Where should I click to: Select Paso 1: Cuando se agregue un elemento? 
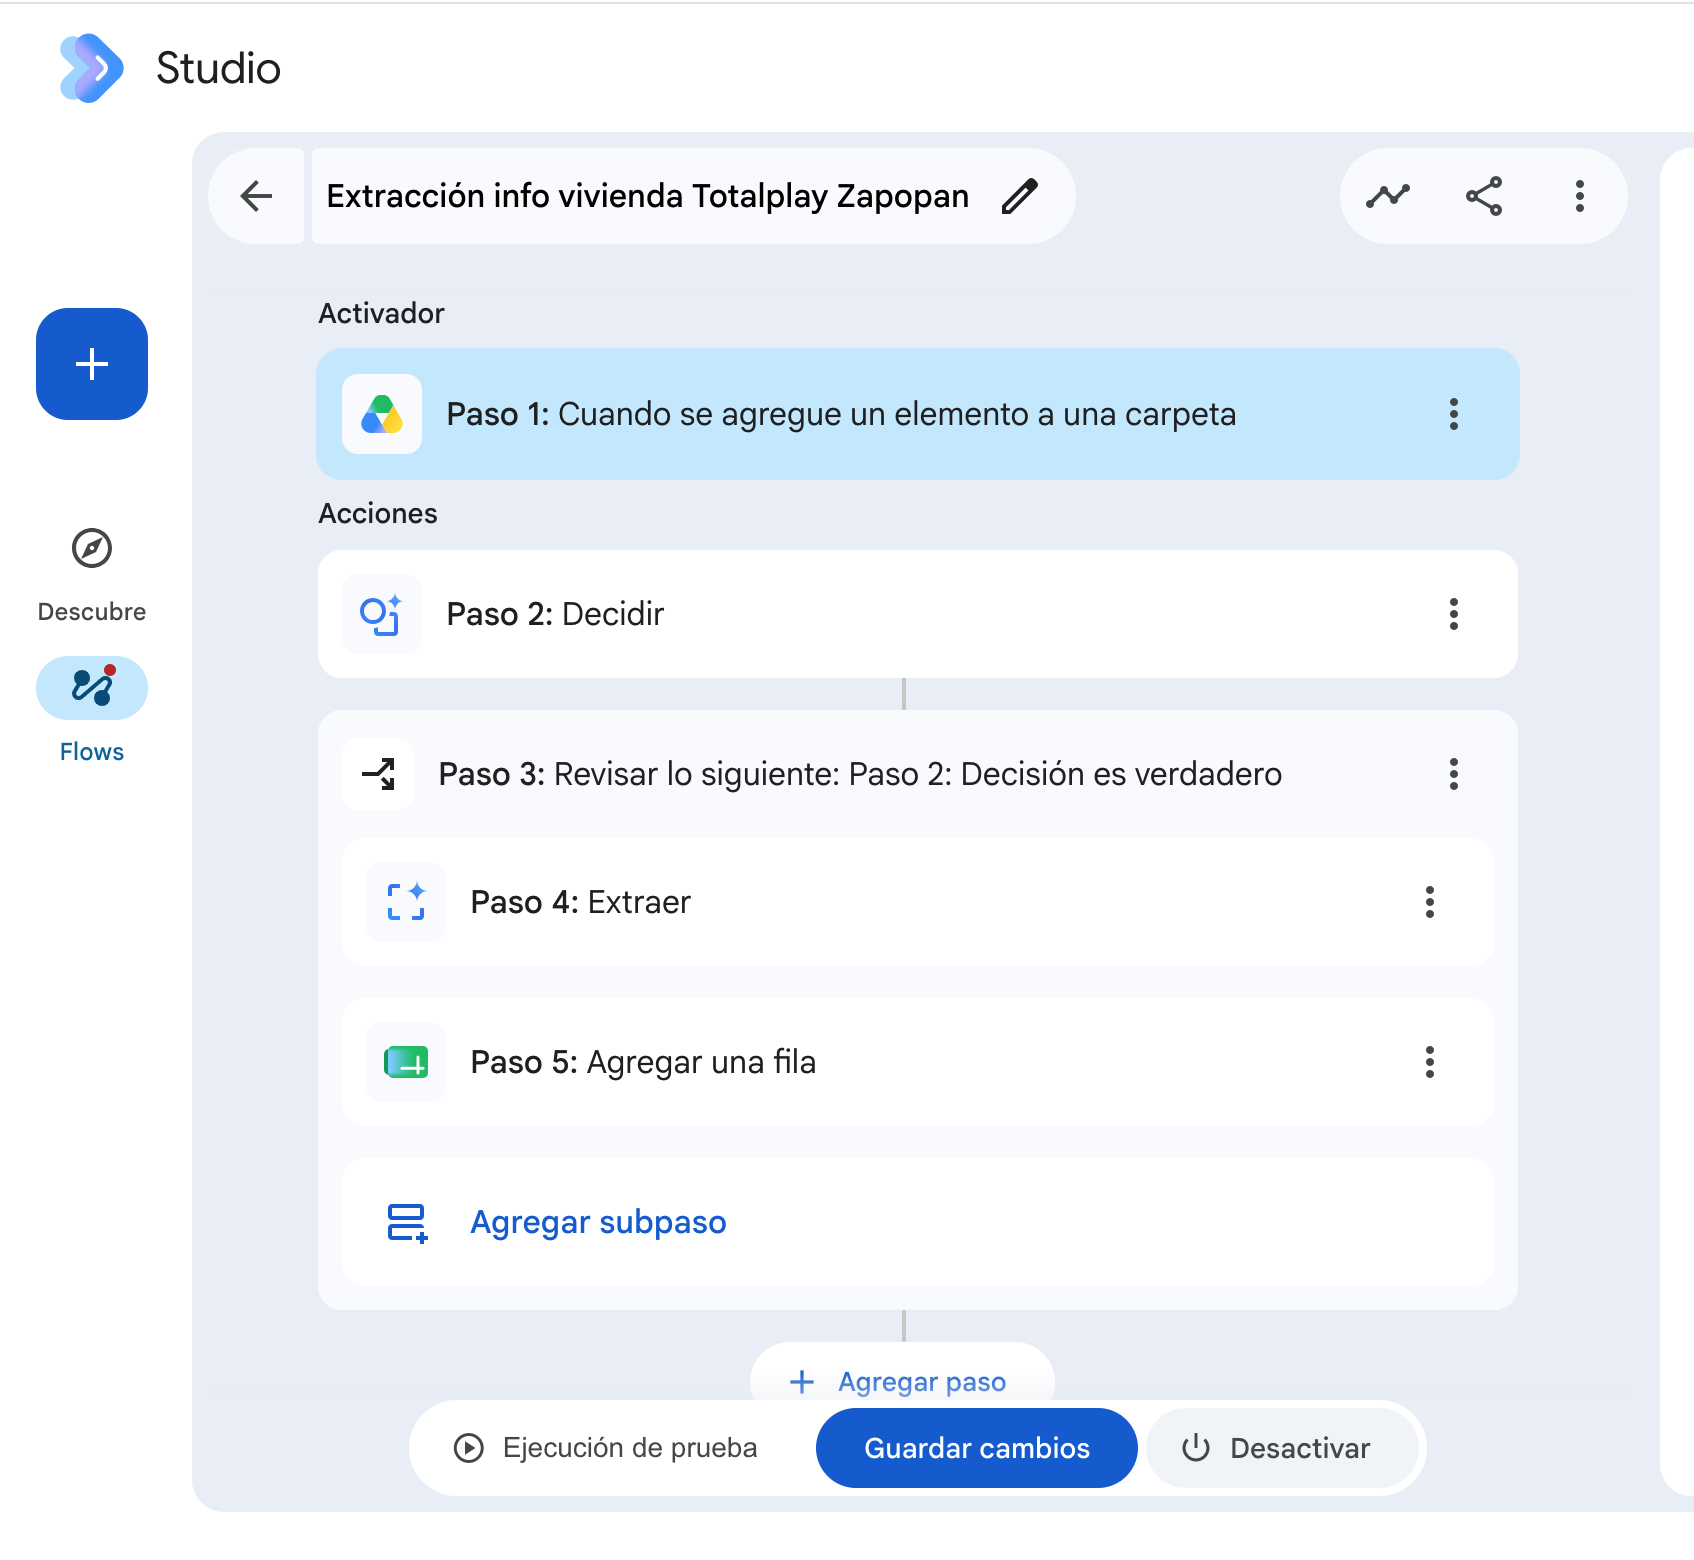tap(918, 414)
